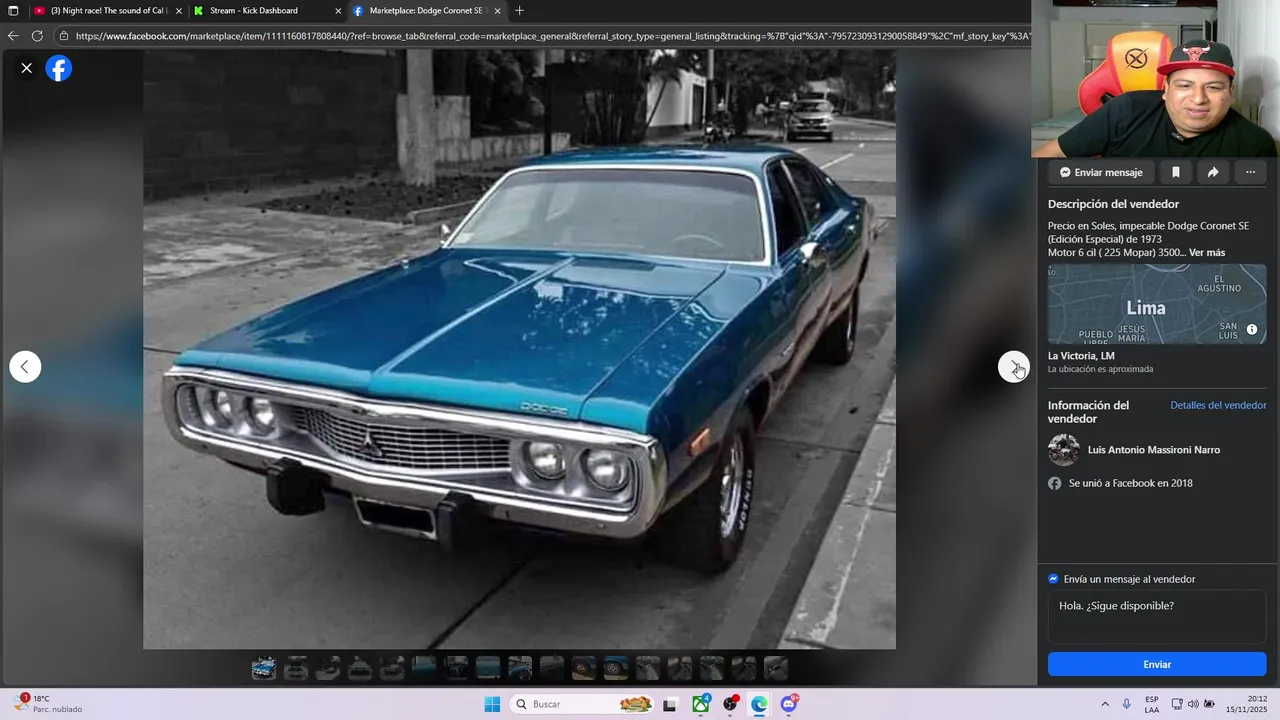The height and width of the screenshot is (720, 1280).
Task: Select the Marketplace: Dodge Coronet SE tab
Action: coord(427,11)
